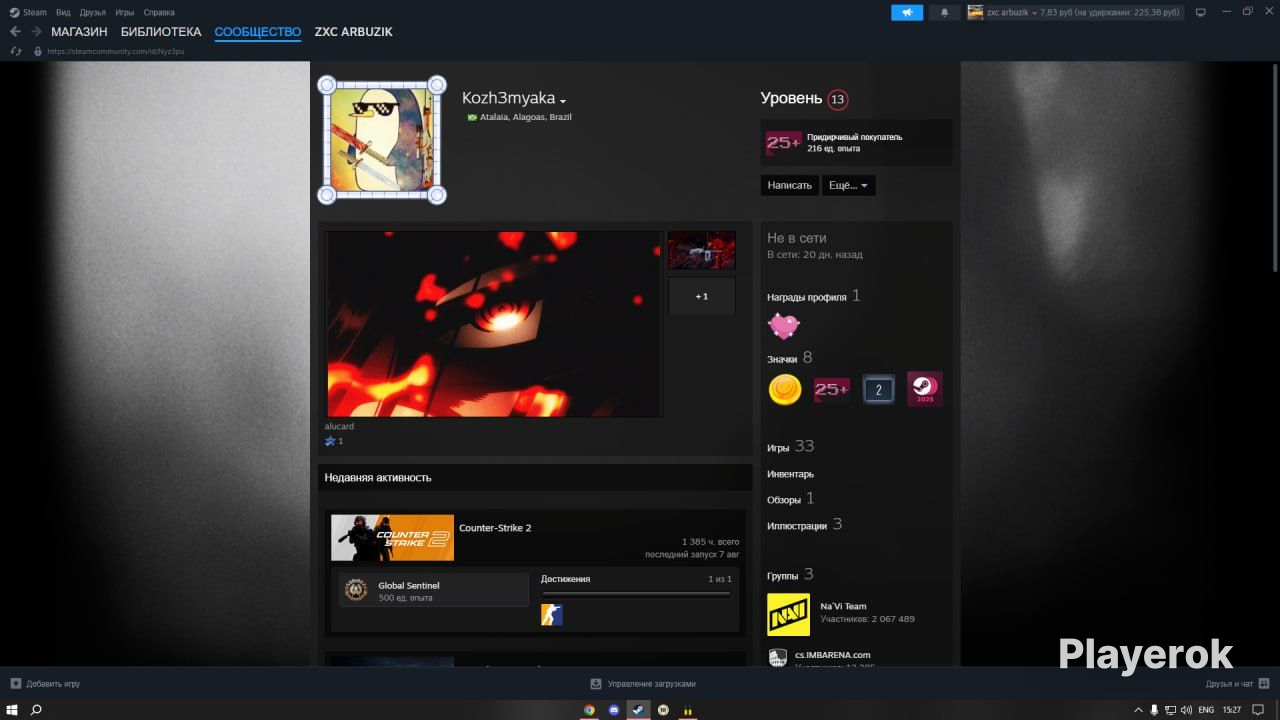This screenshot has width=1280, height=720.
Task: Open Управление загрузками downloads manager
Action: click(x=643, y=684)
